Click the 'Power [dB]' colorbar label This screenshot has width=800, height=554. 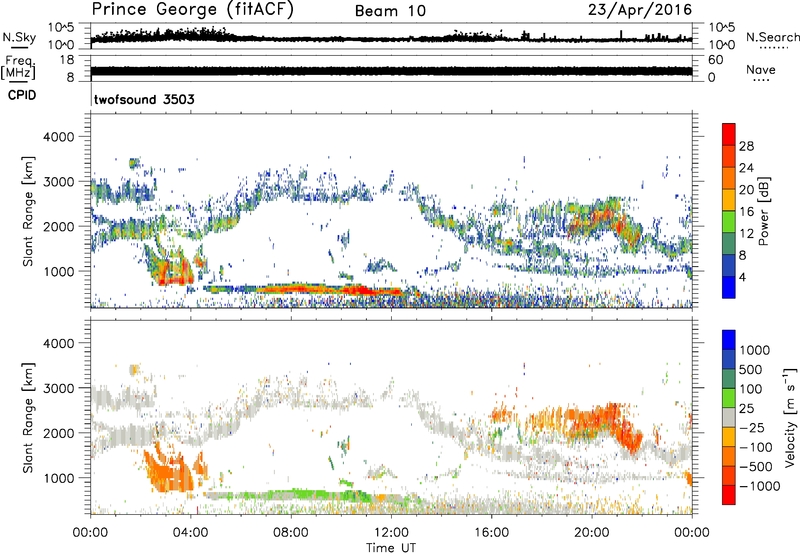763,211
